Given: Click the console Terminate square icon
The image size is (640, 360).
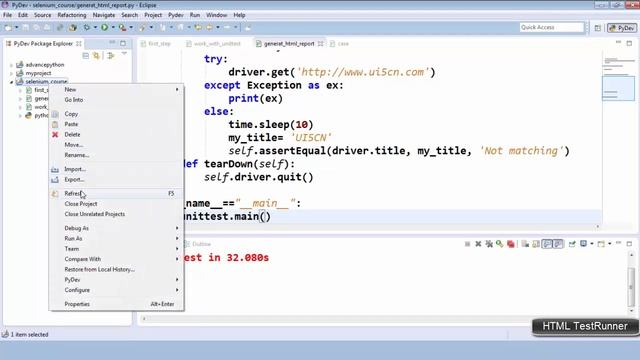Looking at the screenshot, I should (467, 244).
